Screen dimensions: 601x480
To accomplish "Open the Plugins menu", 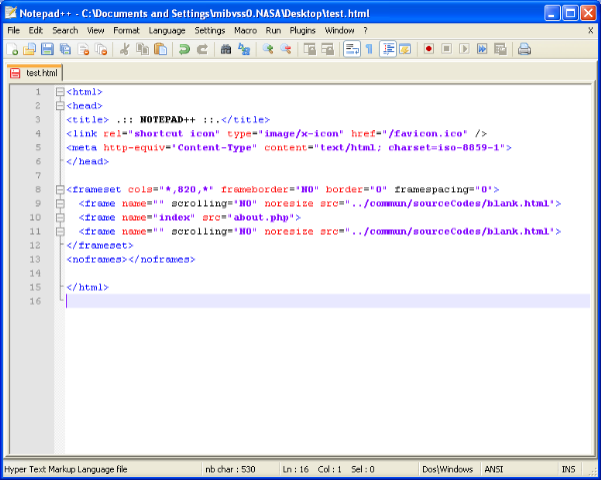I will (302, 30).
